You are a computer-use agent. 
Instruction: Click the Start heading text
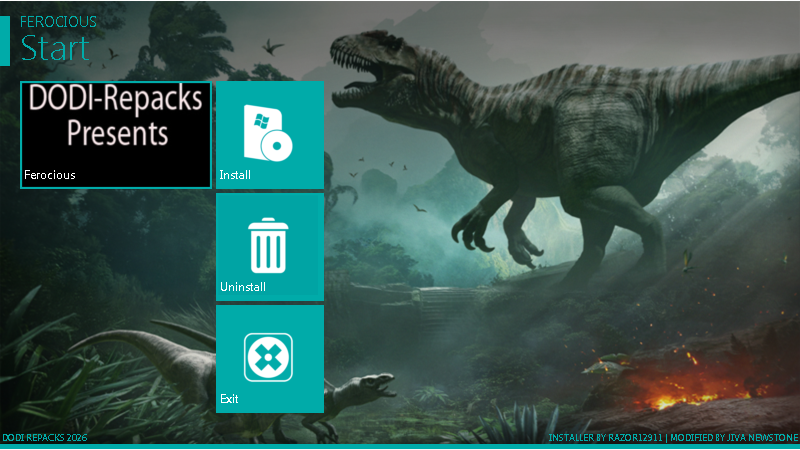tap(55, 47)
